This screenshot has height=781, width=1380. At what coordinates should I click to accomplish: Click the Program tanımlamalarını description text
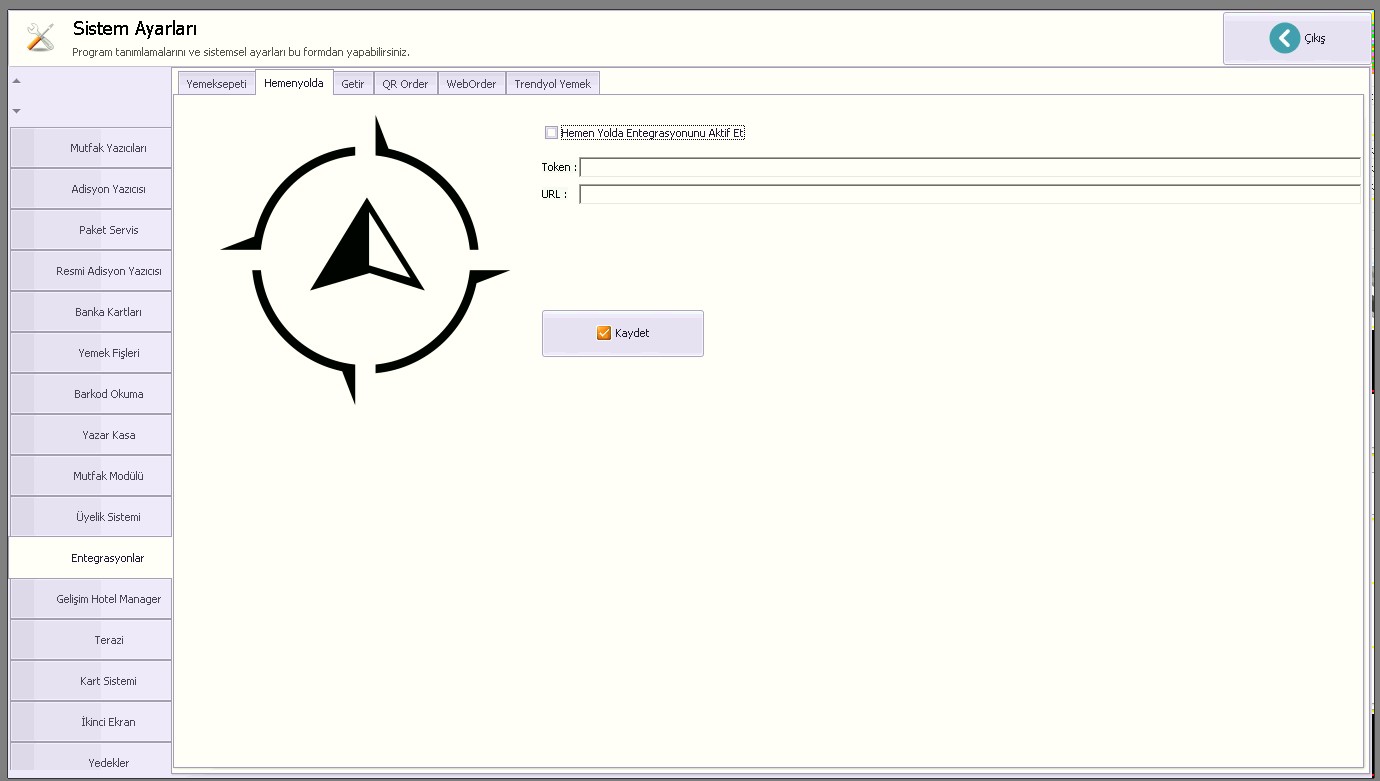pyautogui.click(x=241, y=52)
